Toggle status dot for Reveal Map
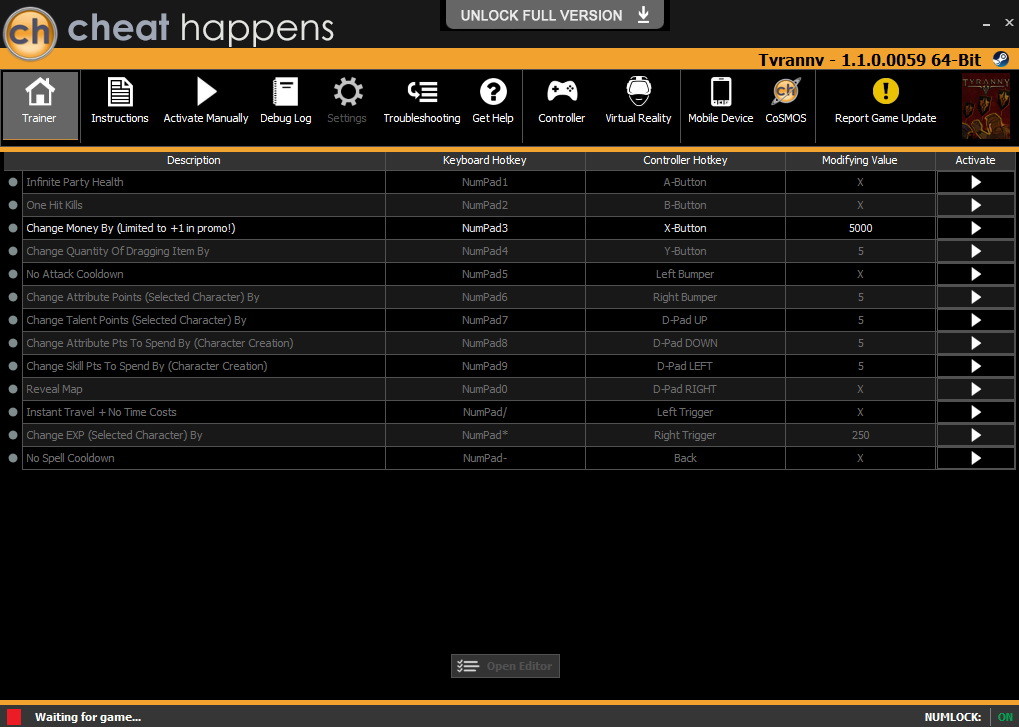1019x727 pixels. point(12,389)
